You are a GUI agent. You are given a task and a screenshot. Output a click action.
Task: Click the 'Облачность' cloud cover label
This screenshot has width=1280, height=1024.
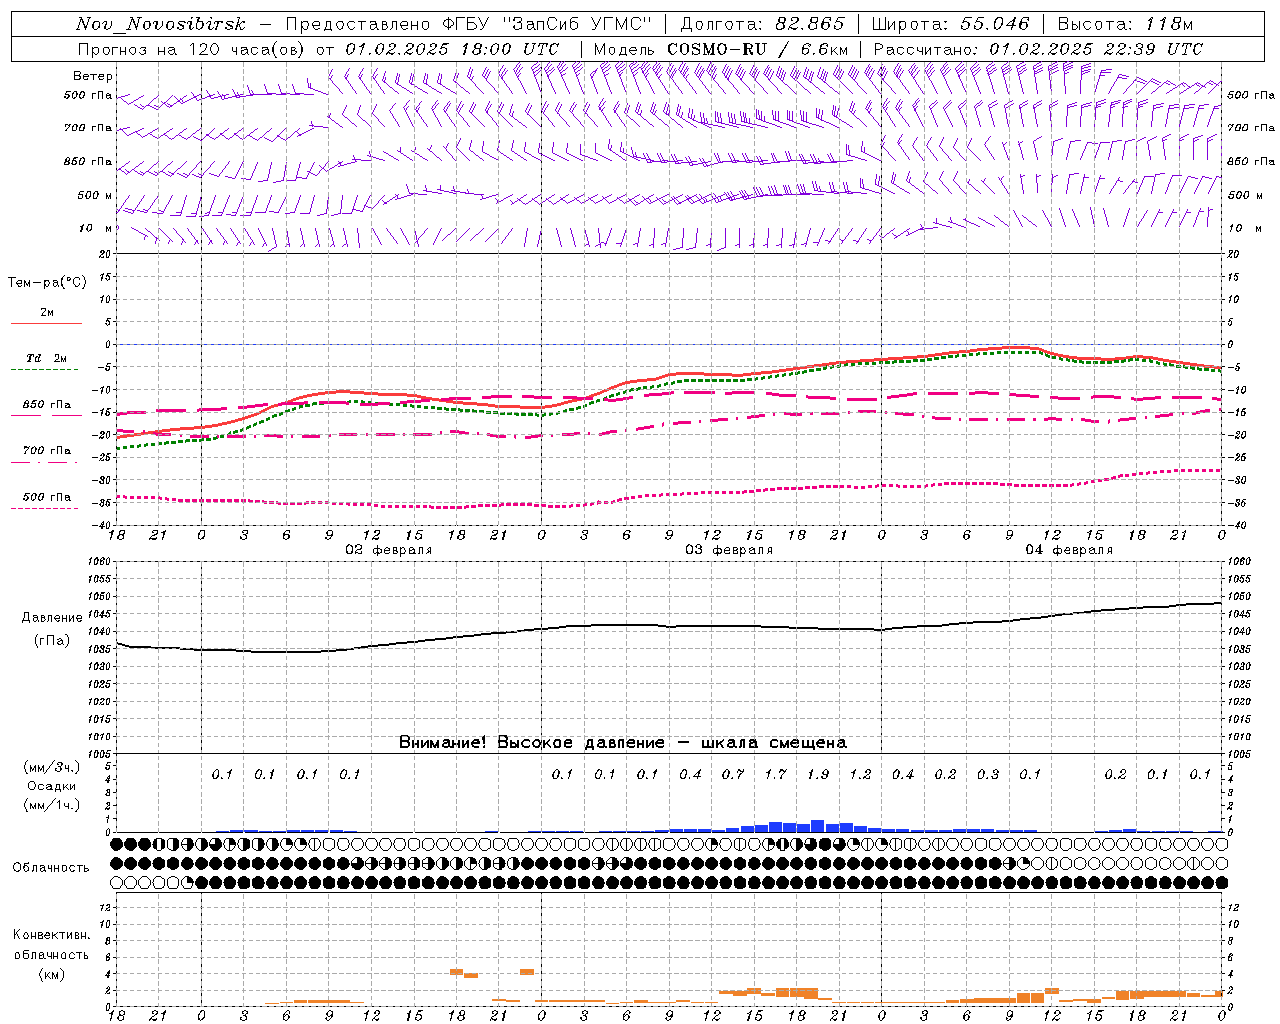pyautogui.click(x=51, y=868)
